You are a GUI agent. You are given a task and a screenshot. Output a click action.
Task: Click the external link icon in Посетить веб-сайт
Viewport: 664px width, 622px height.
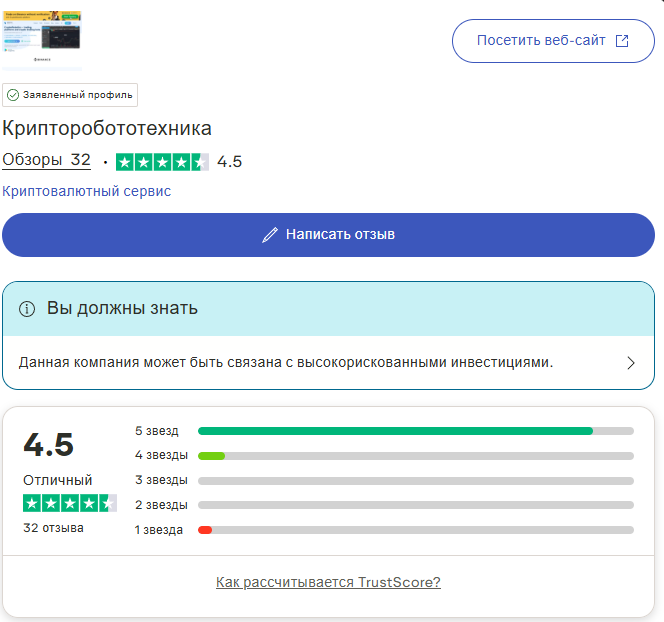pyautogui.click(x=622, y=41)
